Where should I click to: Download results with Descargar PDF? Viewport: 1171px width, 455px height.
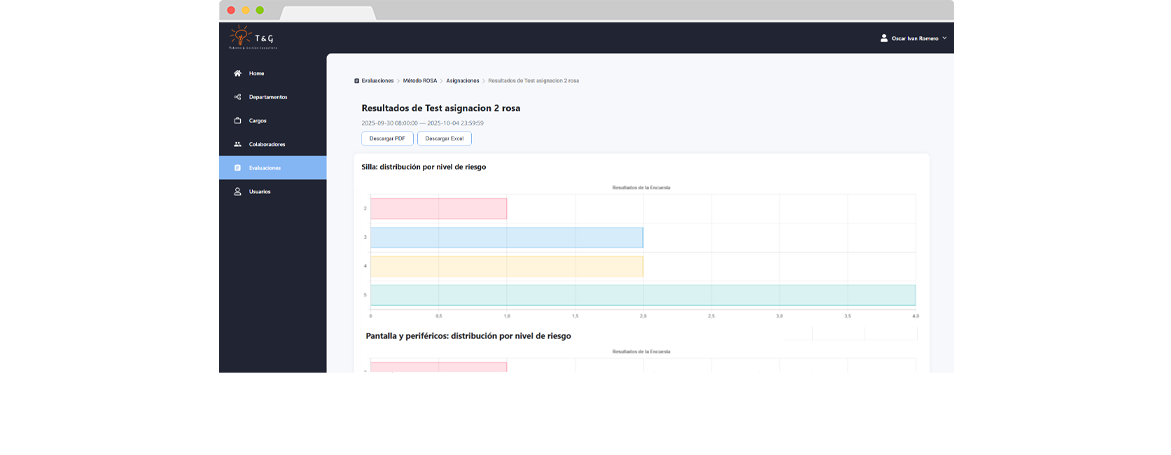(x=387, y=139)
